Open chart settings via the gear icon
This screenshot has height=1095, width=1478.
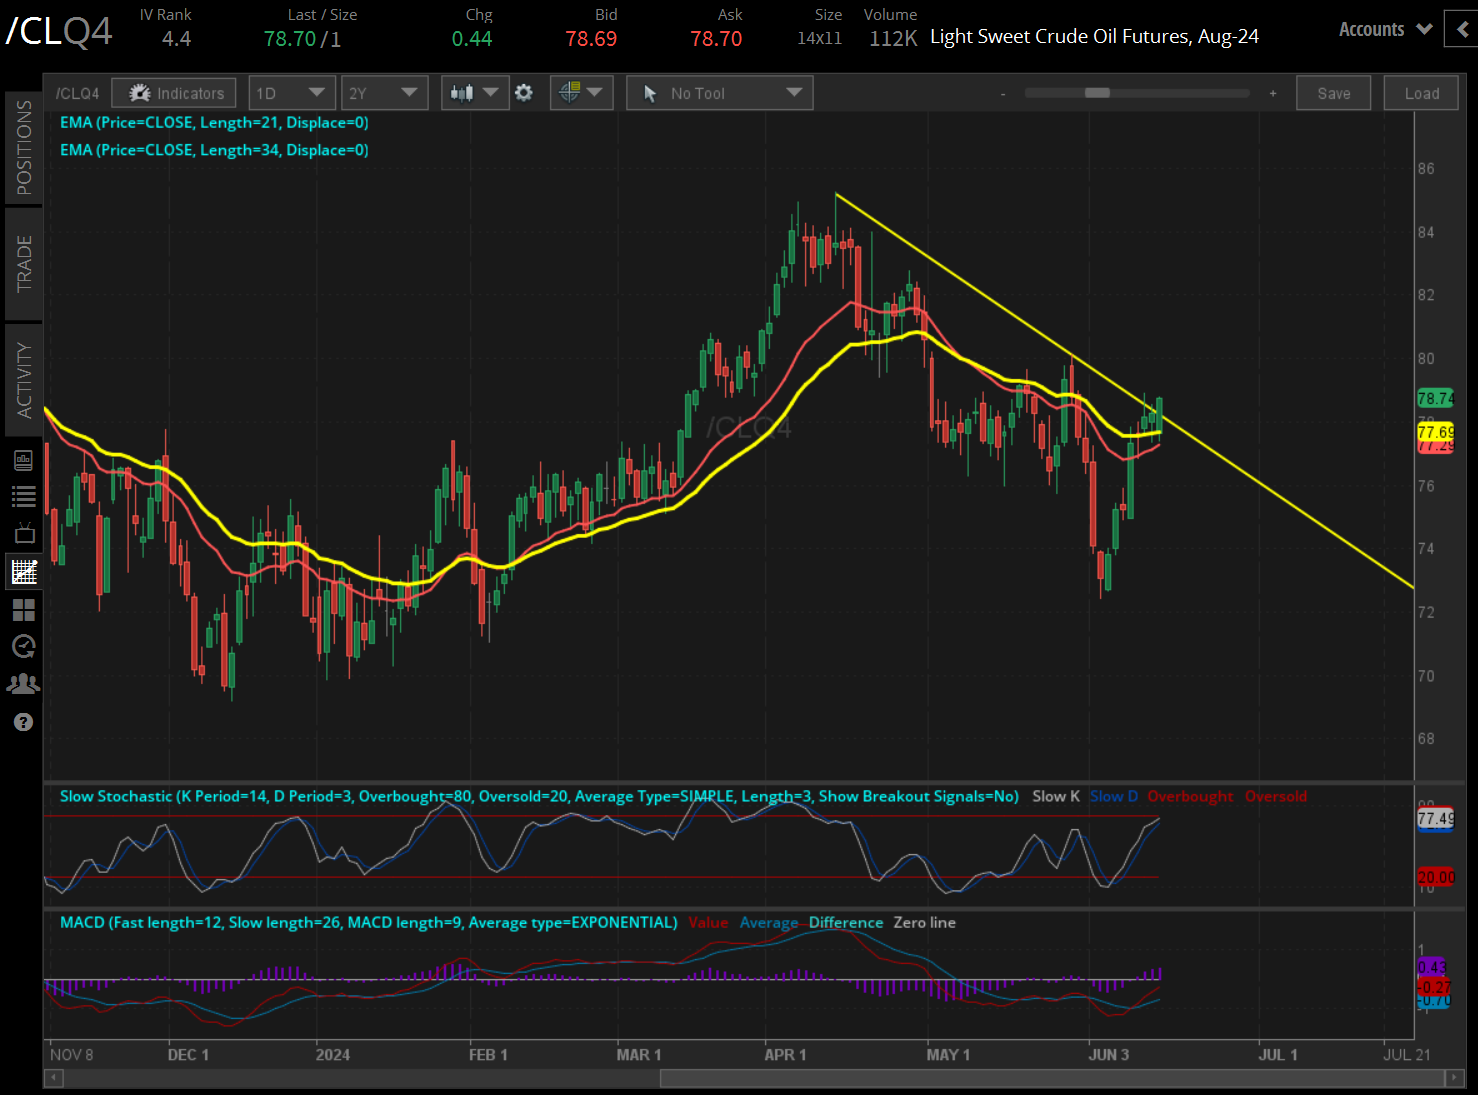pyautogui.click(x=524, y=92)
